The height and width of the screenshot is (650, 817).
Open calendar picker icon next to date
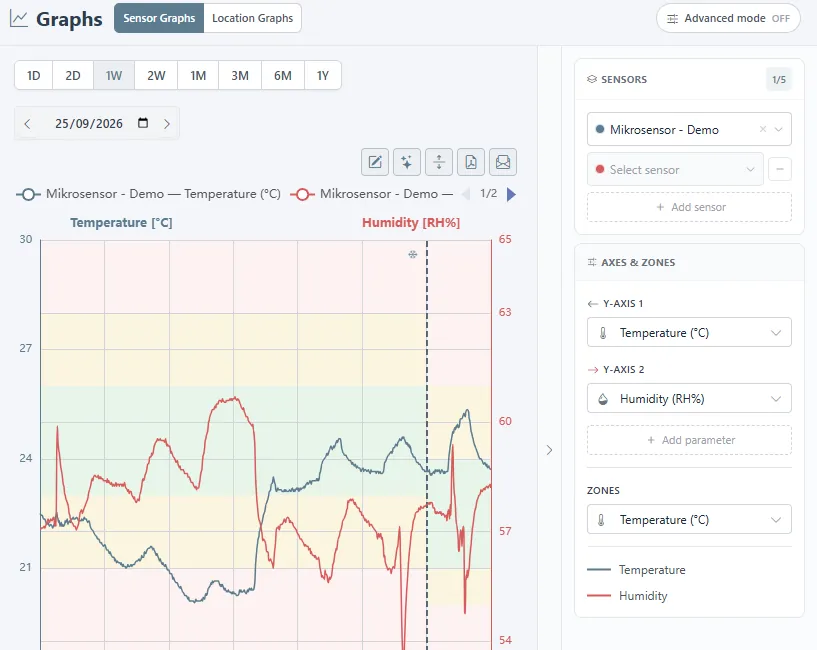(143, 123)
